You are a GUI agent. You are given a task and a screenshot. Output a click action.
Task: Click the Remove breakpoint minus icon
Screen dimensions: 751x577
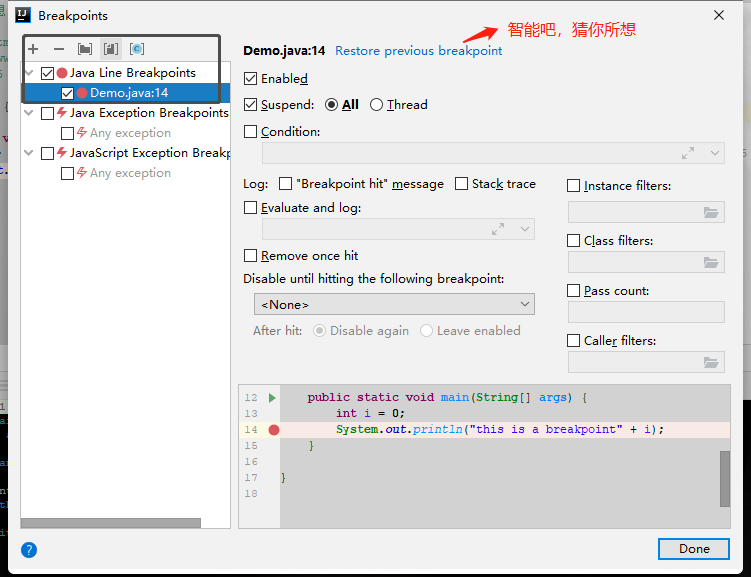[x=59, y=49]
